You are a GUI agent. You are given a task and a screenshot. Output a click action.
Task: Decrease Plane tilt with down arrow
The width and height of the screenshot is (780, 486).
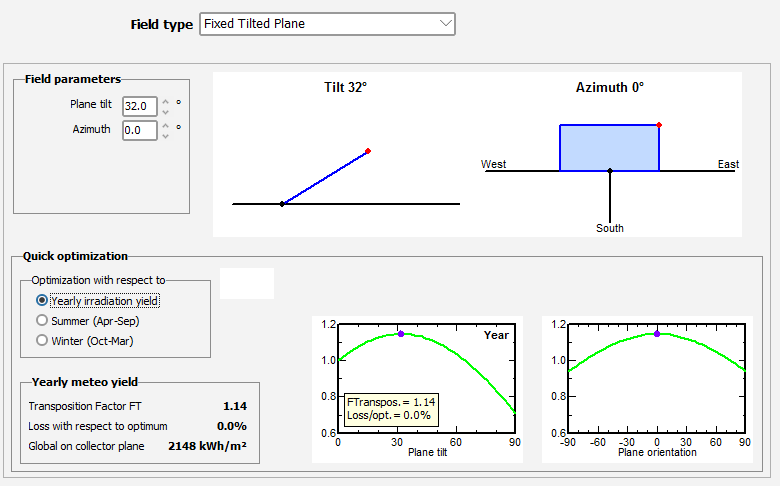click(x=166, y=112)
